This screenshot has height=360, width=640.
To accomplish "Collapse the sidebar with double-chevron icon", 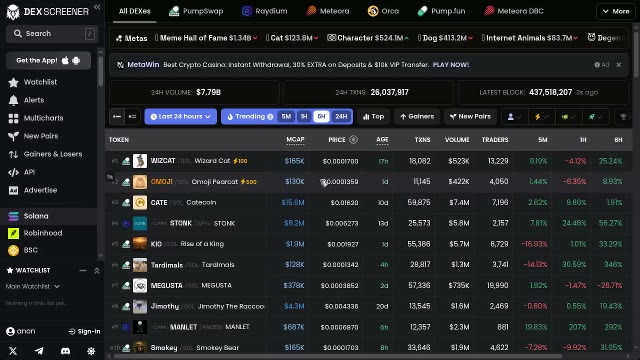I will click(x=97, y=7).
